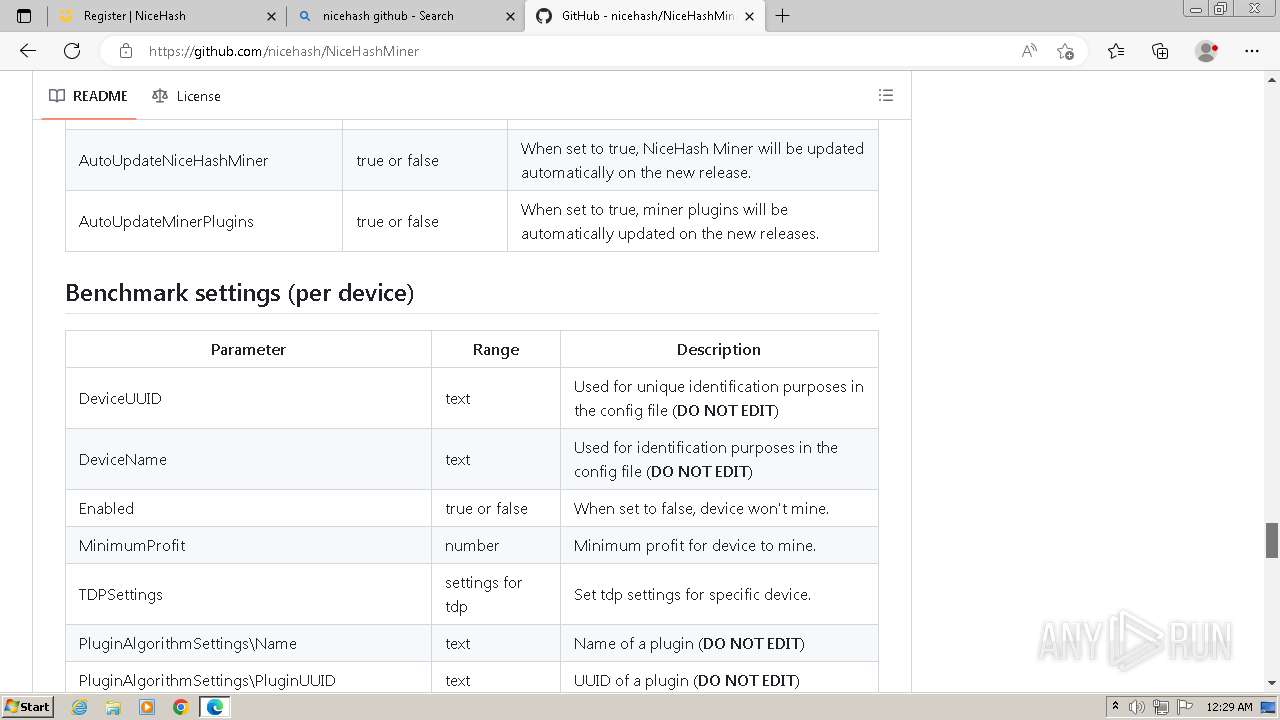This screenshot has width=1280, height=720.
Task: Close the GitHub NiceHashMiner tab
Action: click(x=750, y=16)
